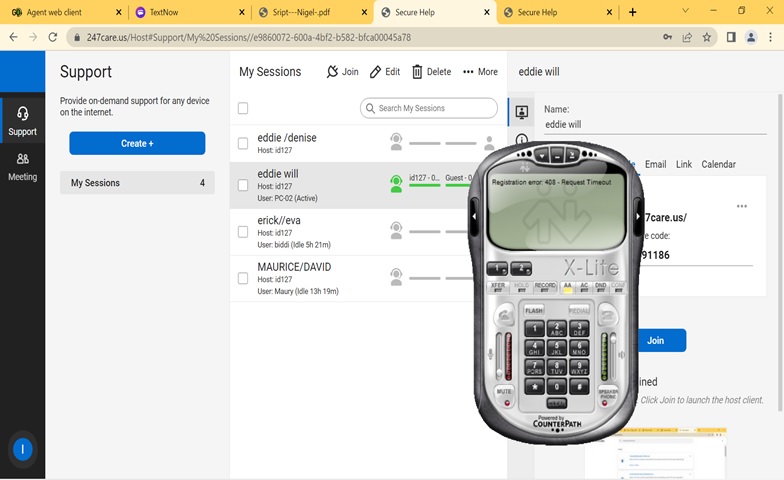
Task: Switch to the Calendar tab
Action: pos(718,164)
